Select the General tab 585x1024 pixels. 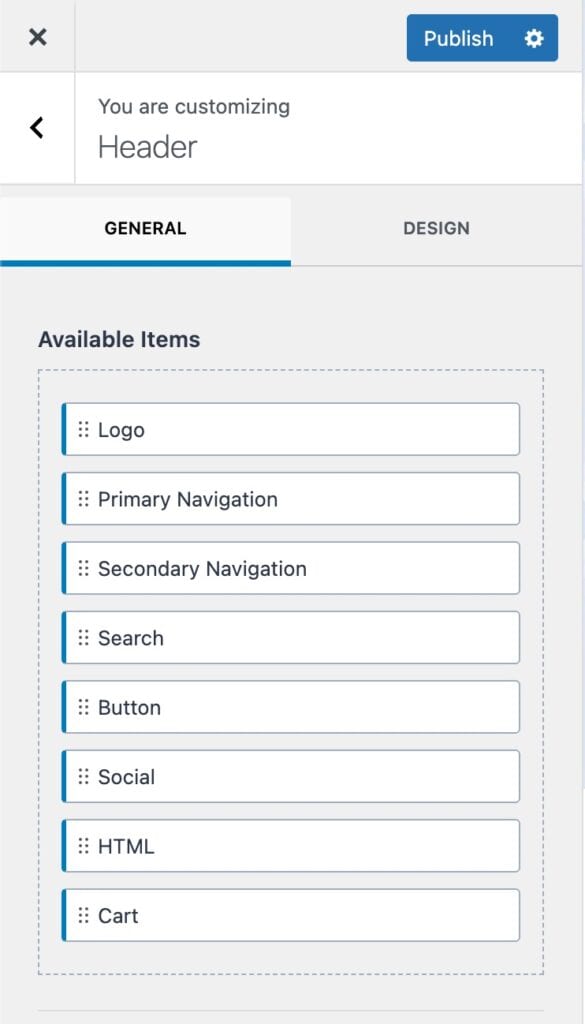pyautogui.click(x=144, y=228)
